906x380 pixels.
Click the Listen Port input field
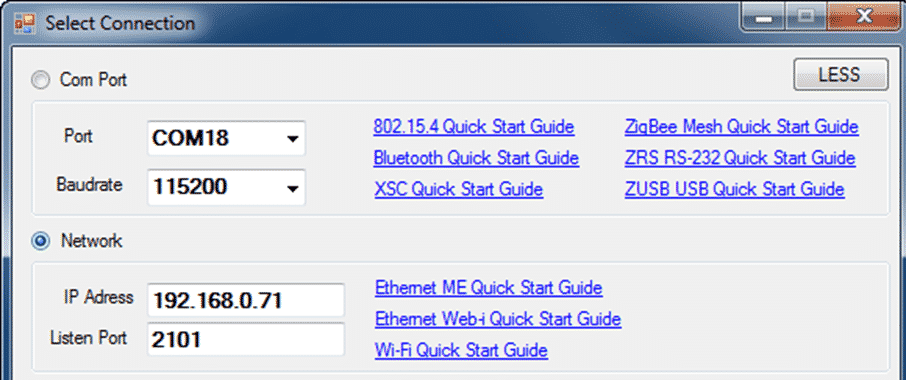[x=246, y=340]
